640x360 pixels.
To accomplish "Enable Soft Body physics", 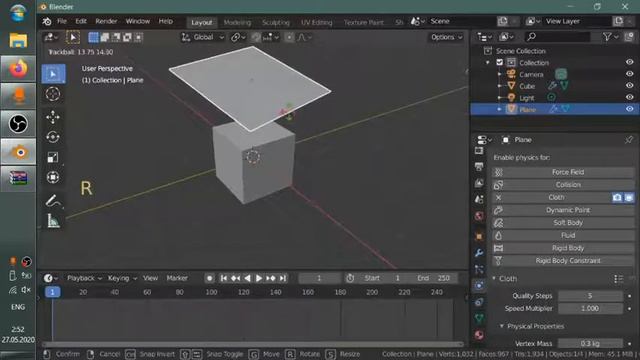I will tap(563, 223).
